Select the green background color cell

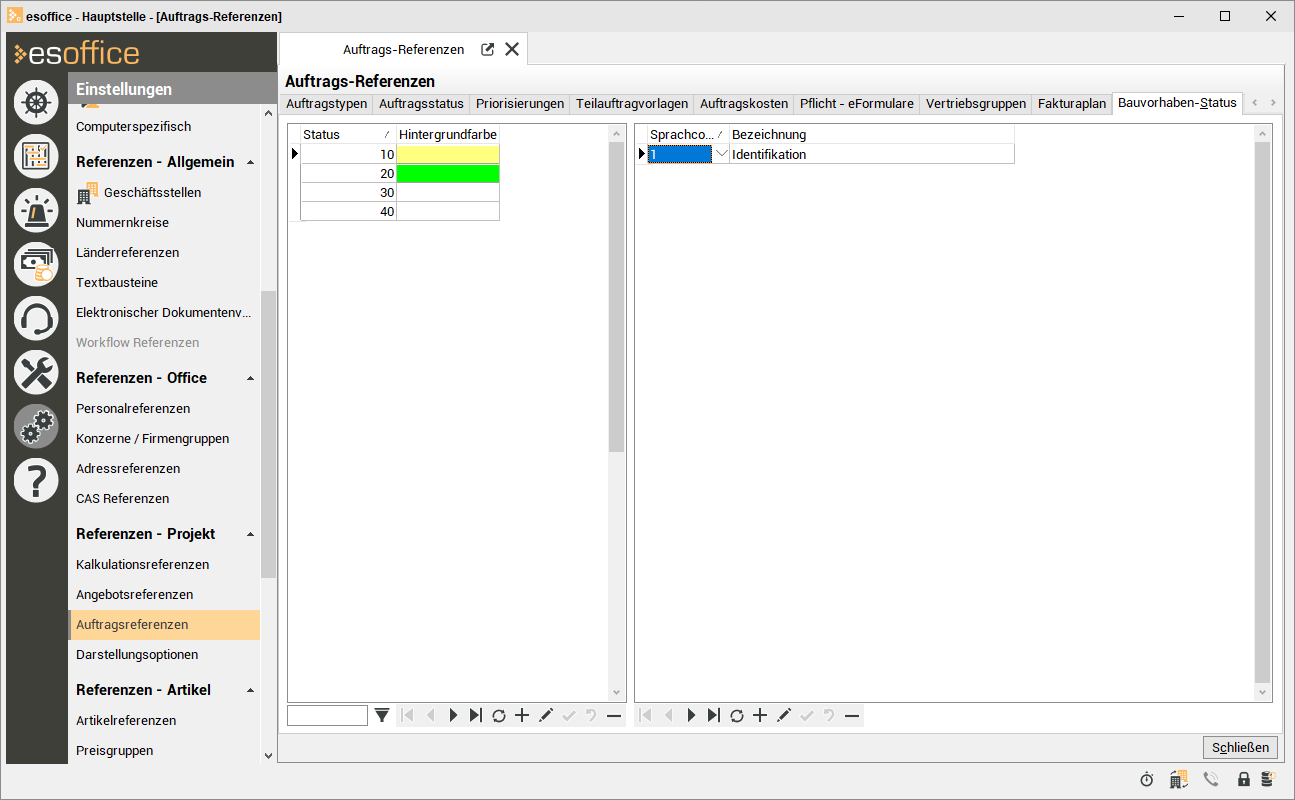click(x=448, y=173)
